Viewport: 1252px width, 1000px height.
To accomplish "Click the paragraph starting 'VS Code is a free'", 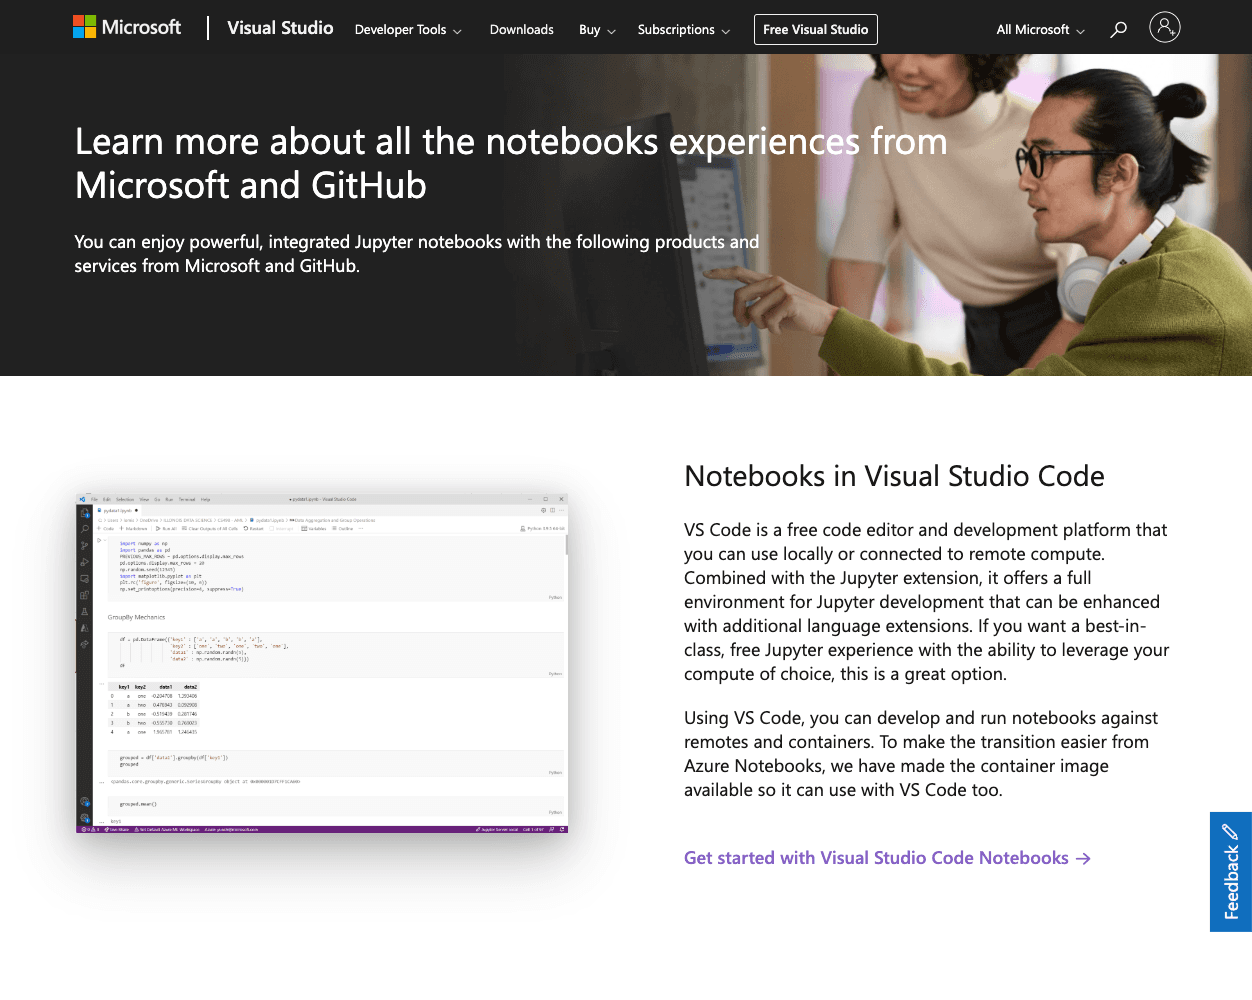I will click(x=927, y=602).
